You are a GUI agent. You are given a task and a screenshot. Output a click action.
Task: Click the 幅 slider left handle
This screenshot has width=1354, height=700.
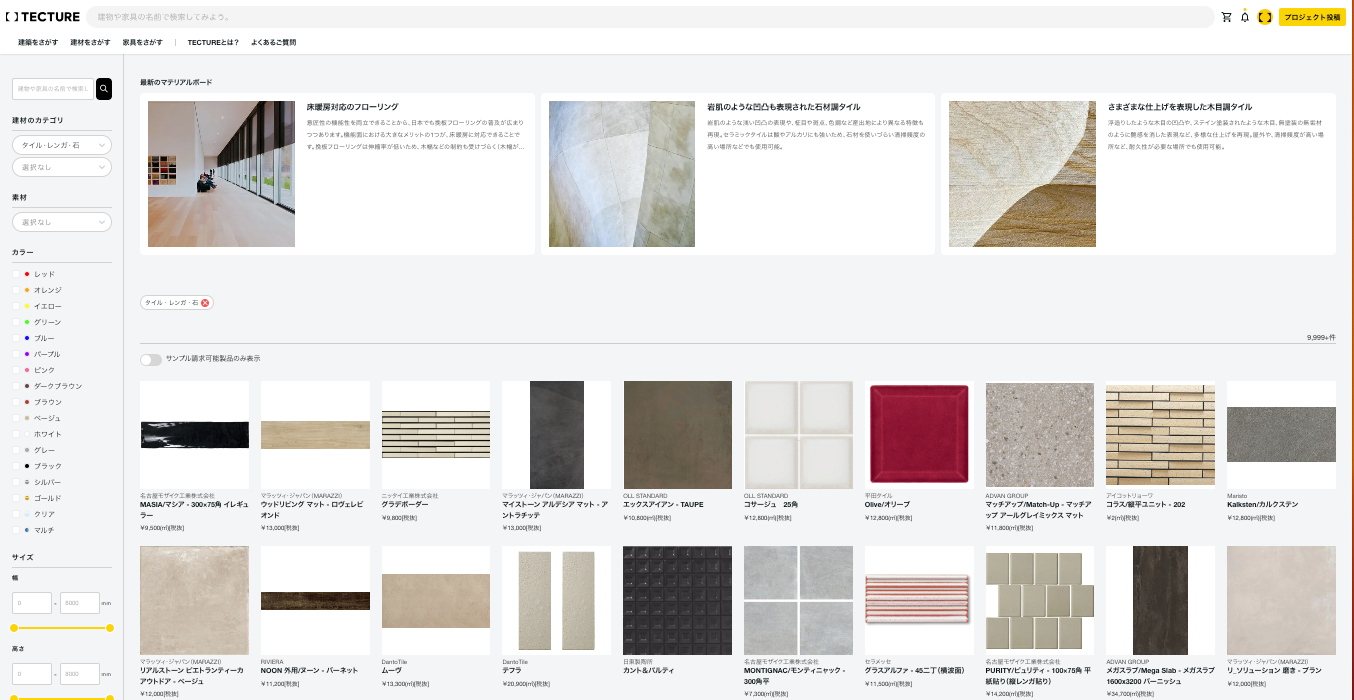click(x=14, y=628)
